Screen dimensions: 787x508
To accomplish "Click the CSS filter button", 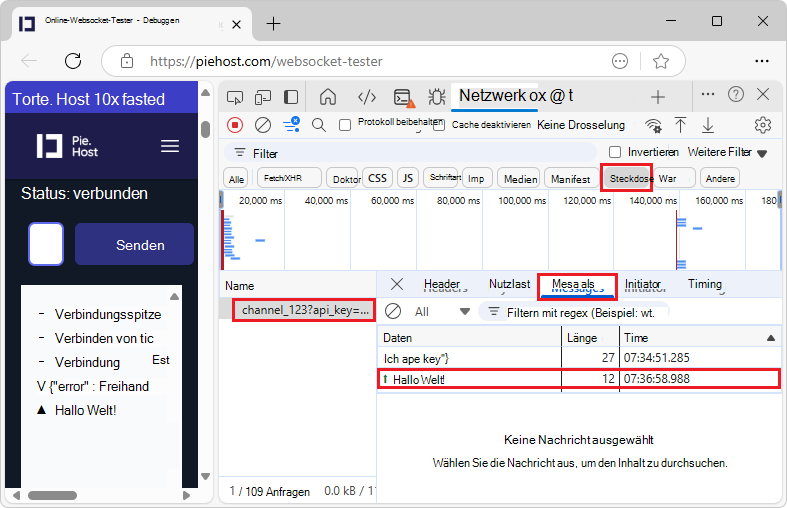I will tap(377, 178).
